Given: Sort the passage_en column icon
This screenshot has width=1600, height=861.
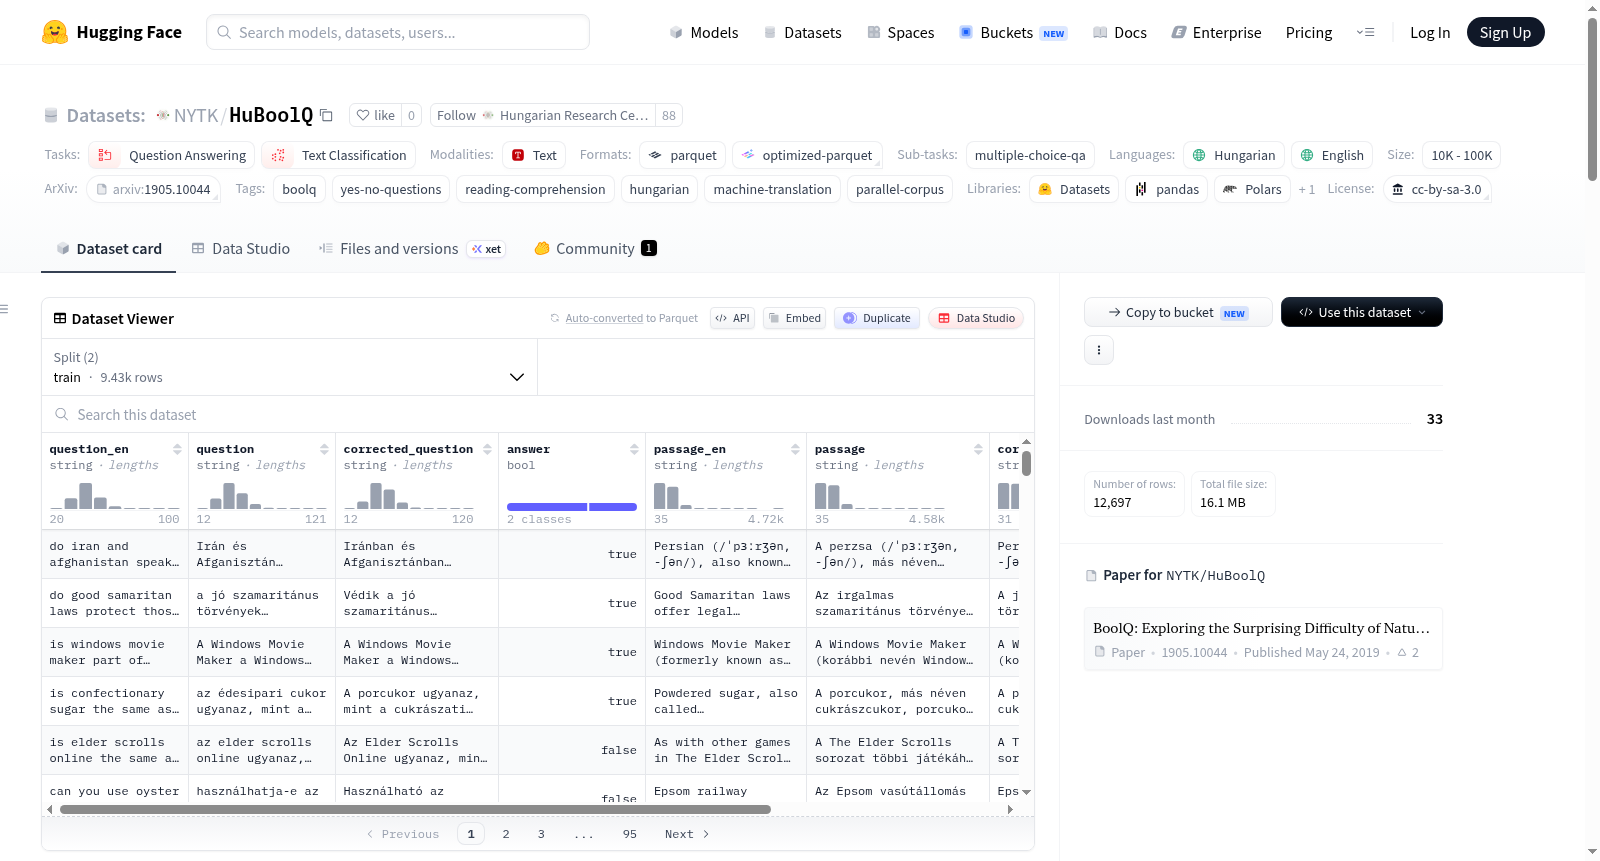Looking at the screenshot, I should click(x=795, y=449).
